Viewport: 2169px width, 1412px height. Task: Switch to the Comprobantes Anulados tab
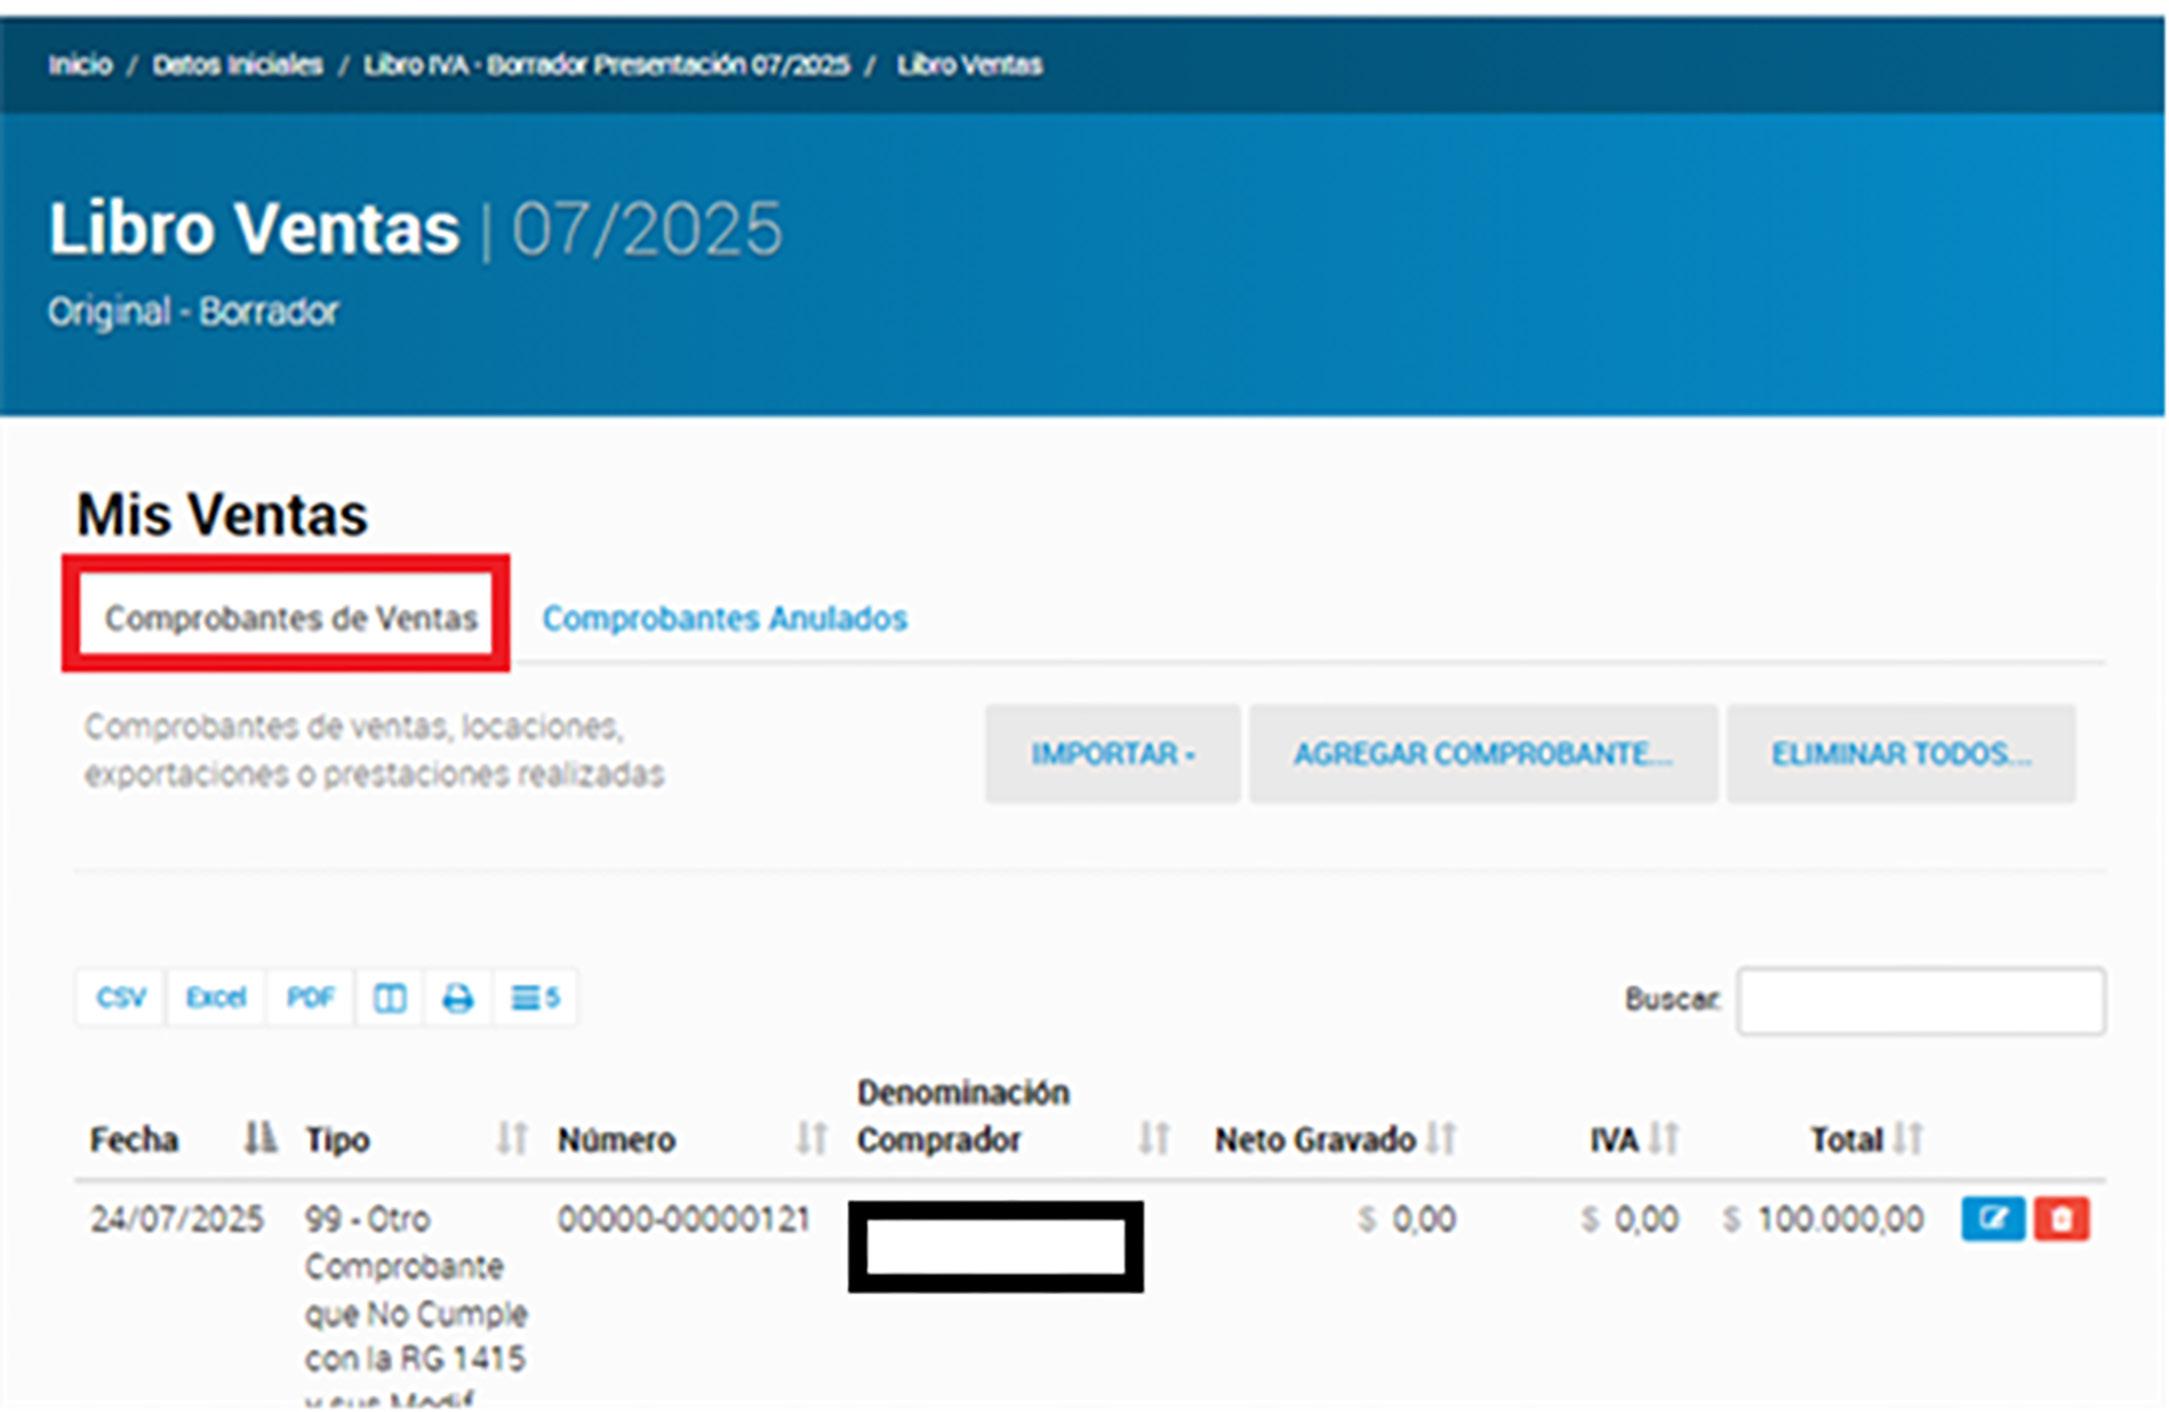point(724,619)
